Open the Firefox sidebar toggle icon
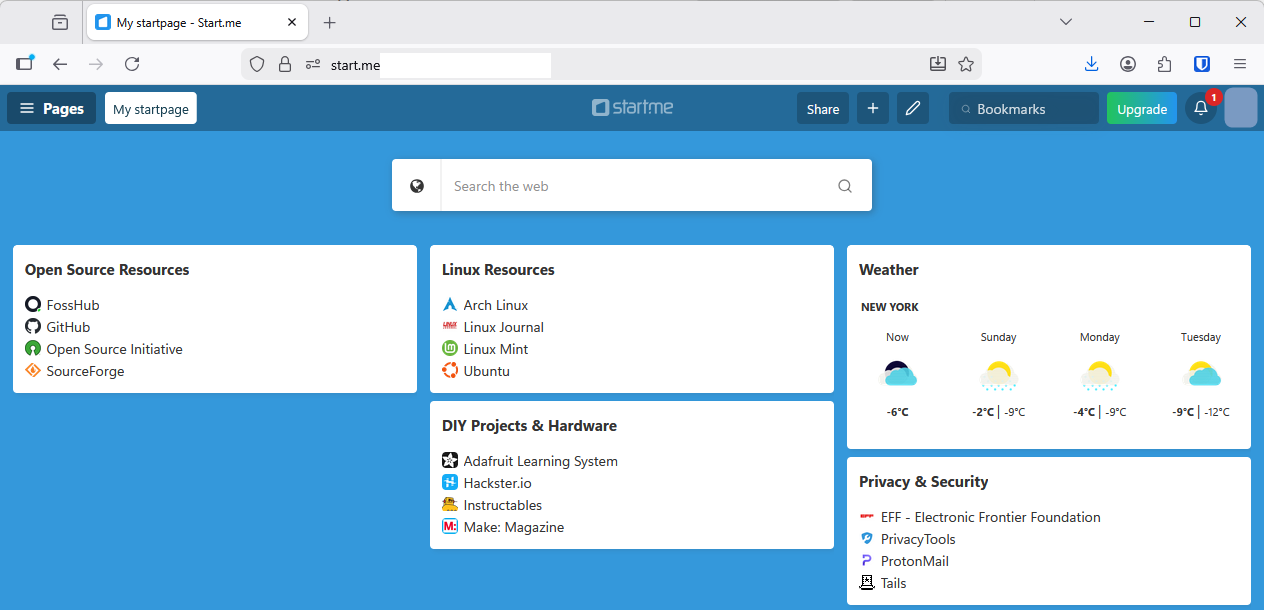The width and height of the screenshot is (1264, 610). (x=25, y=63)
